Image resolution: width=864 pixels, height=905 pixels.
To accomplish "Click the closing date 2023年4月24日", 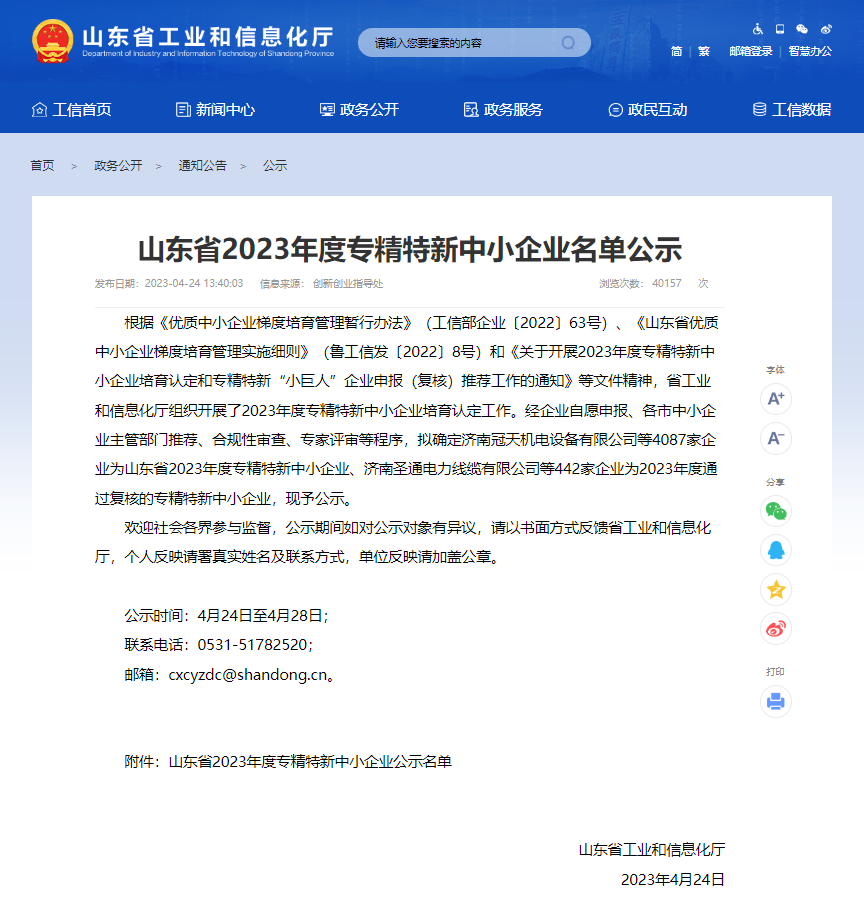I will pos(672,879).
